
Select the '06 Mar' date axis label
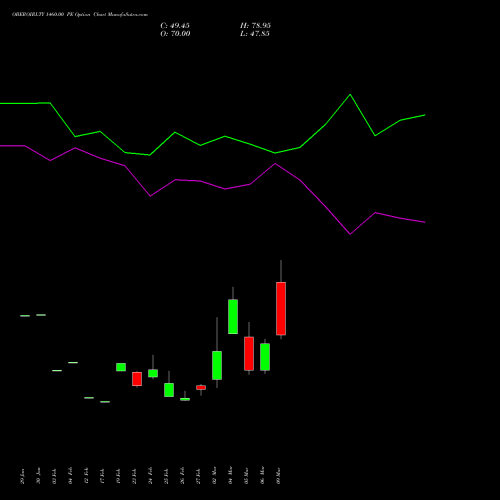[262, 475]
